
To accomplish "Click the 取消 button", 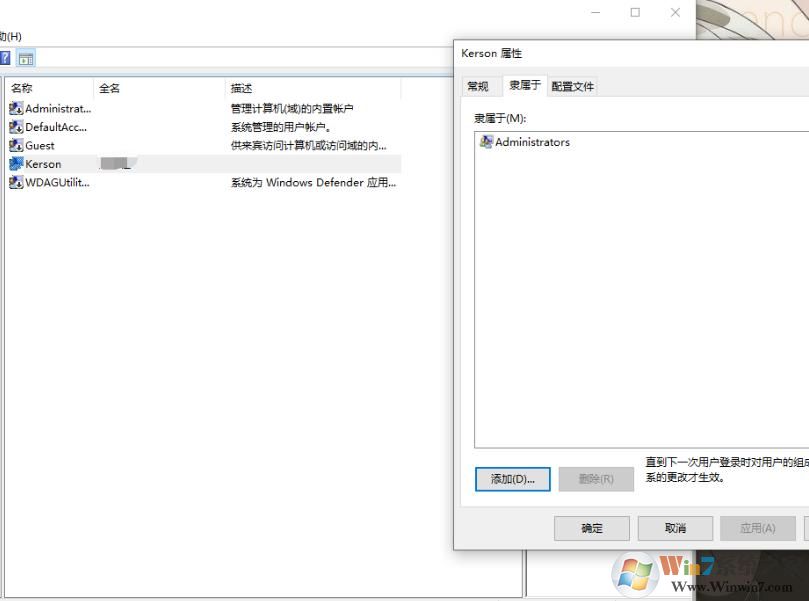I will [x=675, y=528].
